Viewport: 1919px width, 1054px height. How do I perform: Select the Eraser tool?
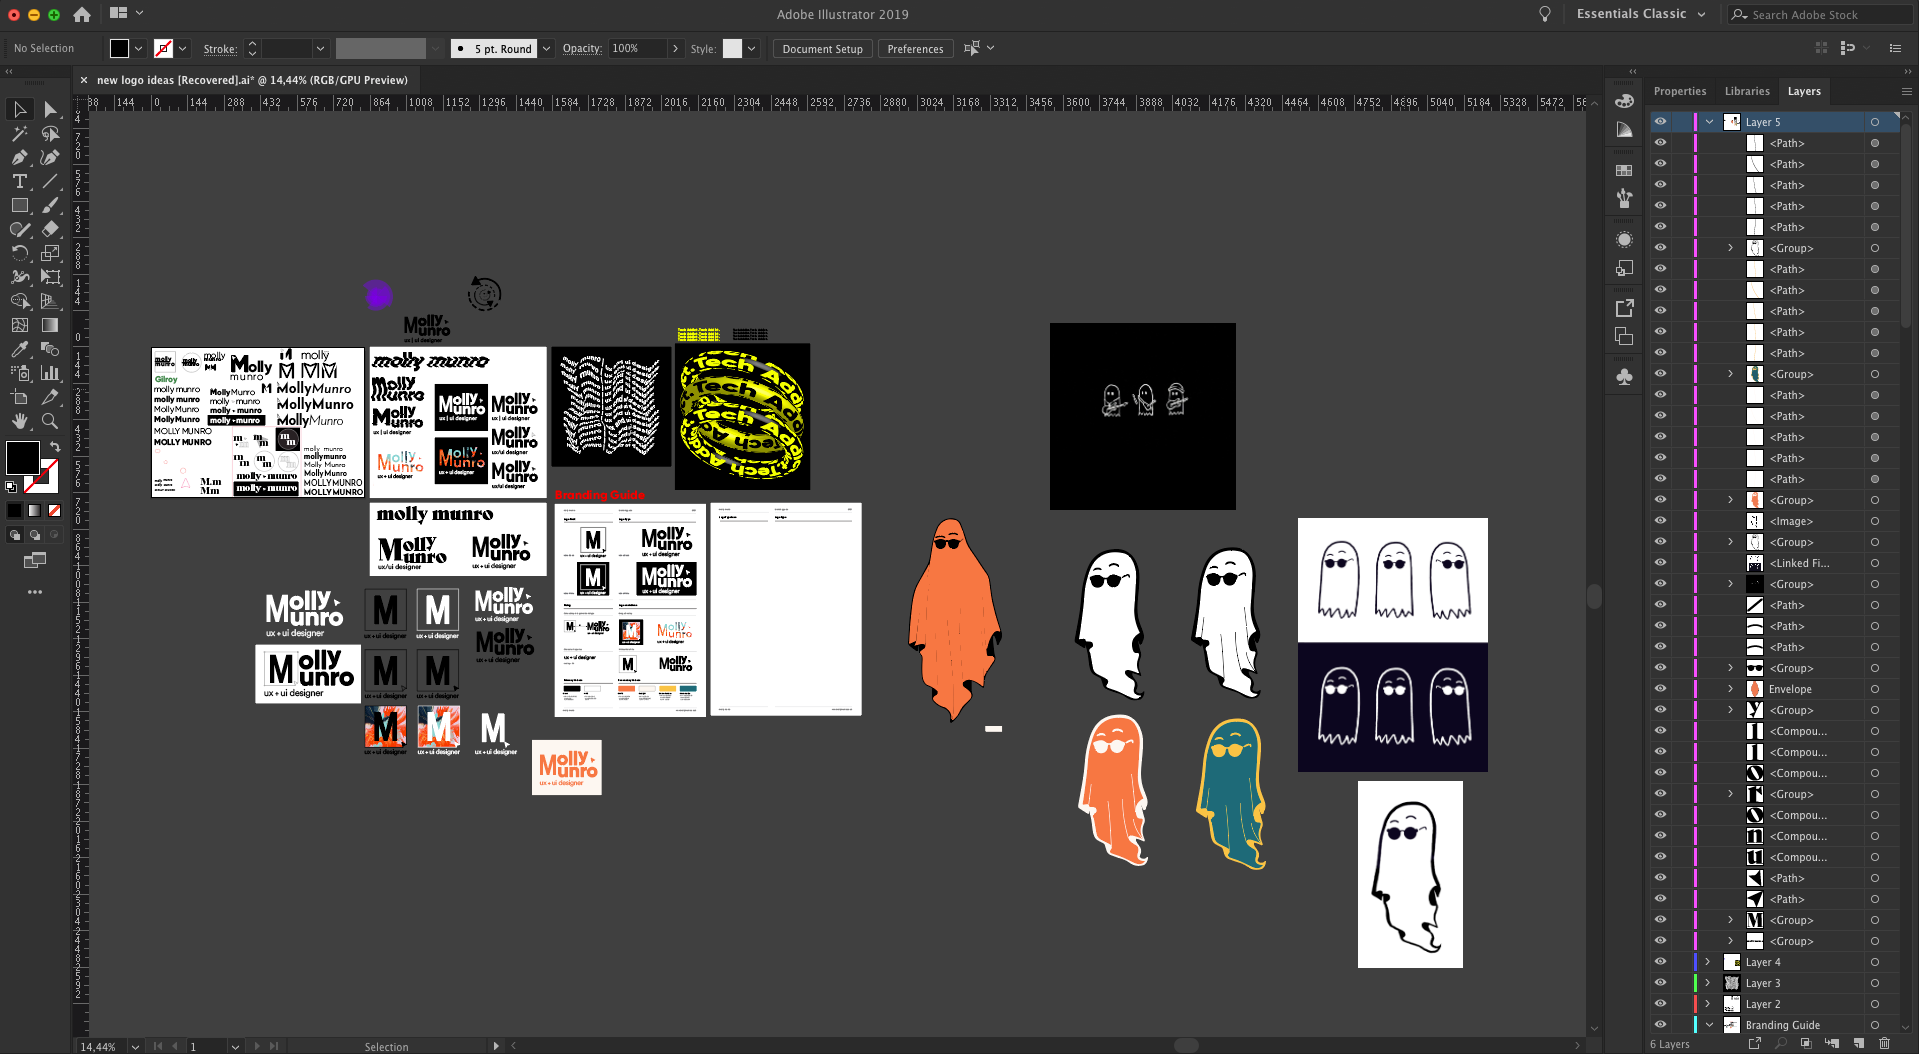coord(50,229)
